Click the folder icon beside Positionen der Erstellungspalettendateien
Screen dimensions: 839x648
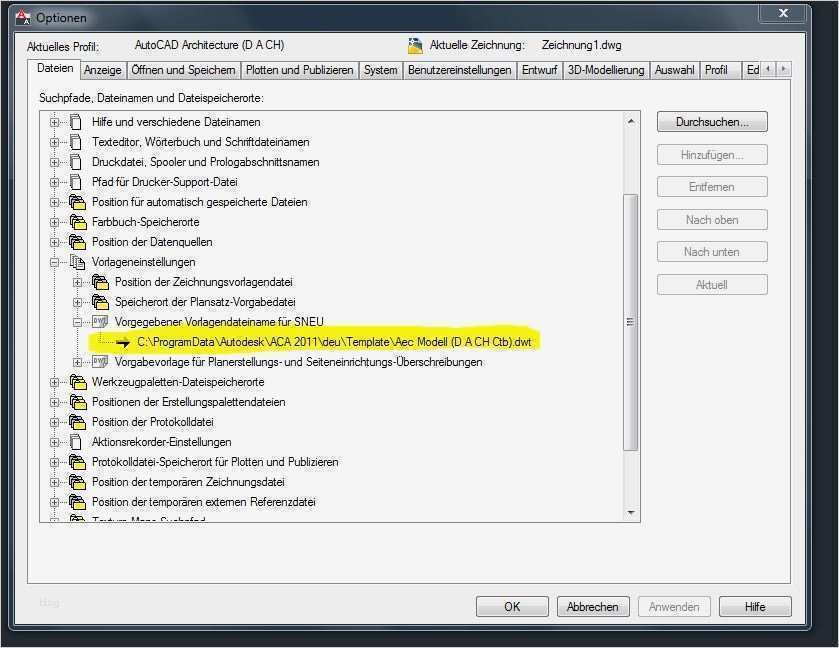point(78,402)
